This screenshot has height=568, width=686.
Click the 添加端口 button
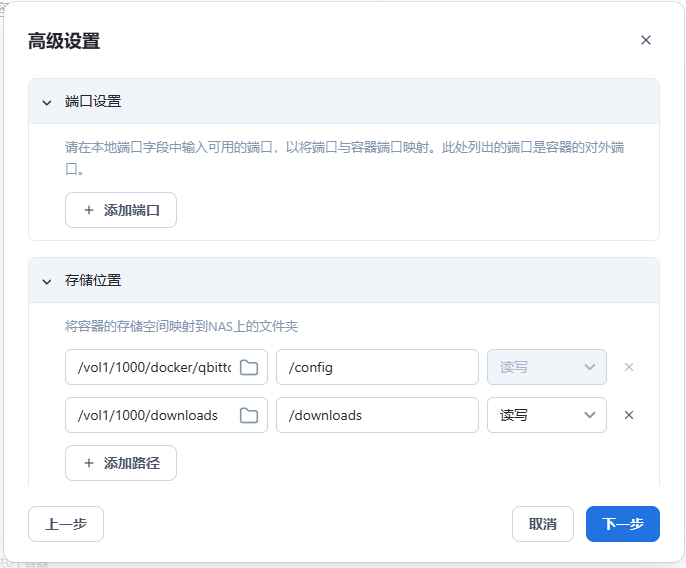pos(121,210)
